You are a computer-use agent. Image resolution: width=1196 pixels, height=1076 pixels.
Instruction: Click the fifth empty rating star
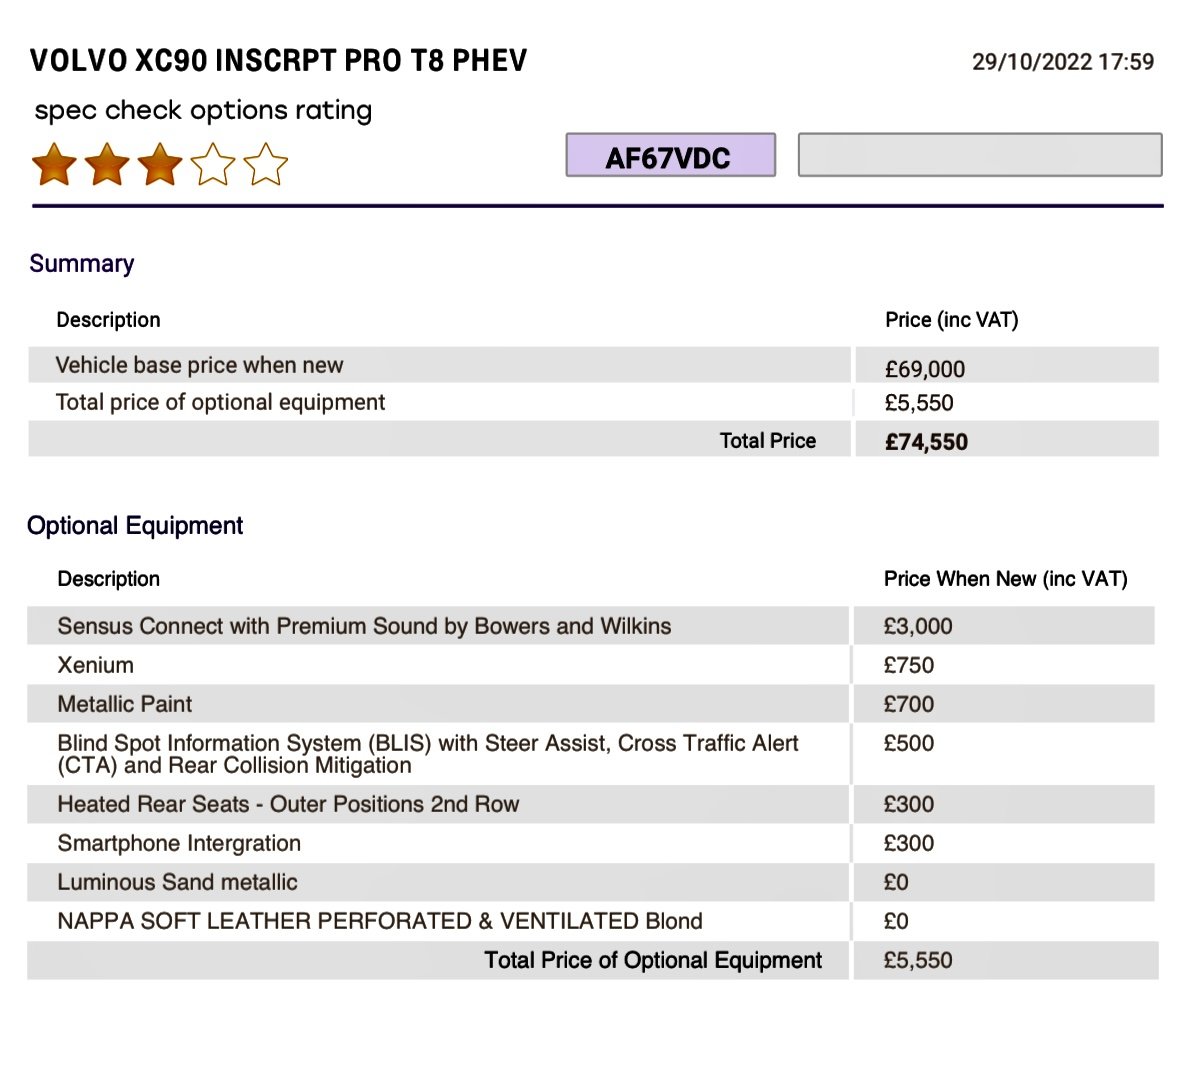point(265,164)
